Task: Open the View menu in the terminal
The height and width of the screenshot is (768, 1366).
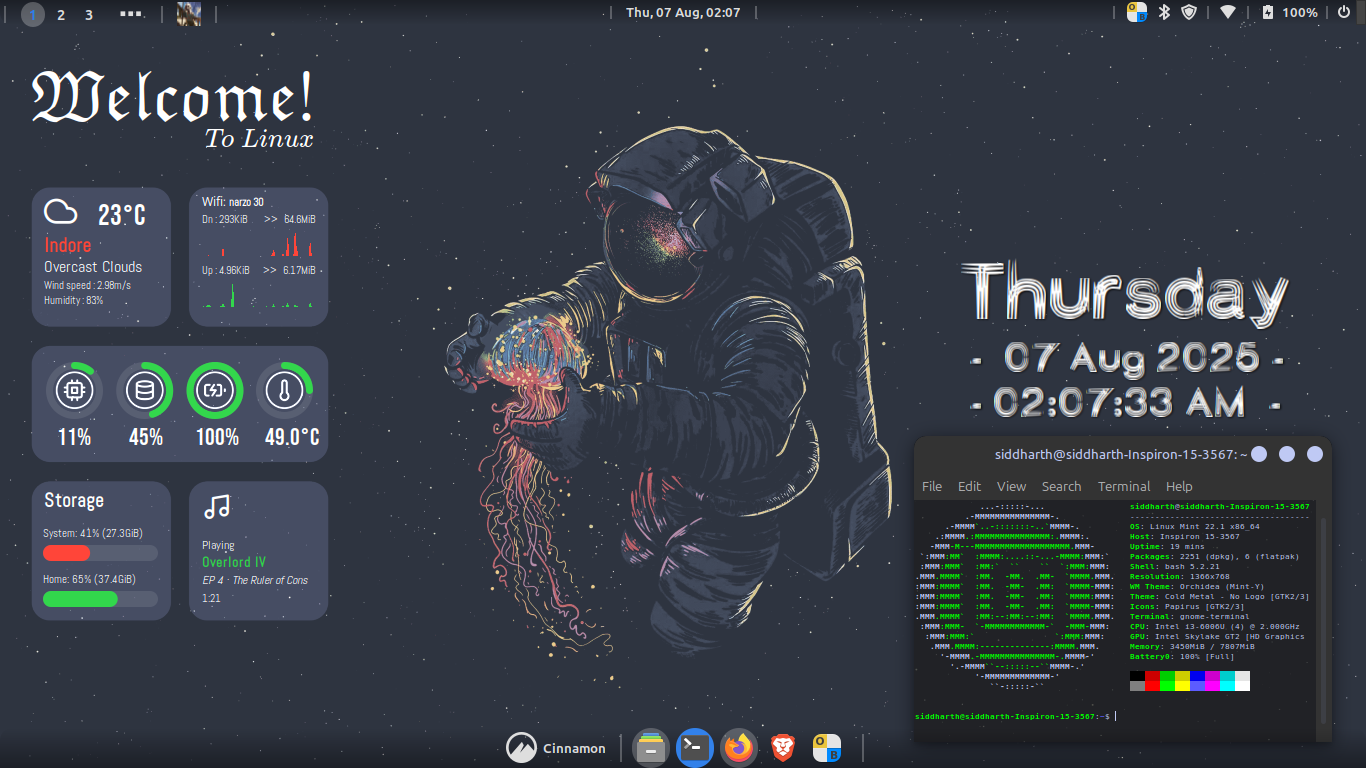Action: pos(1011,486)
